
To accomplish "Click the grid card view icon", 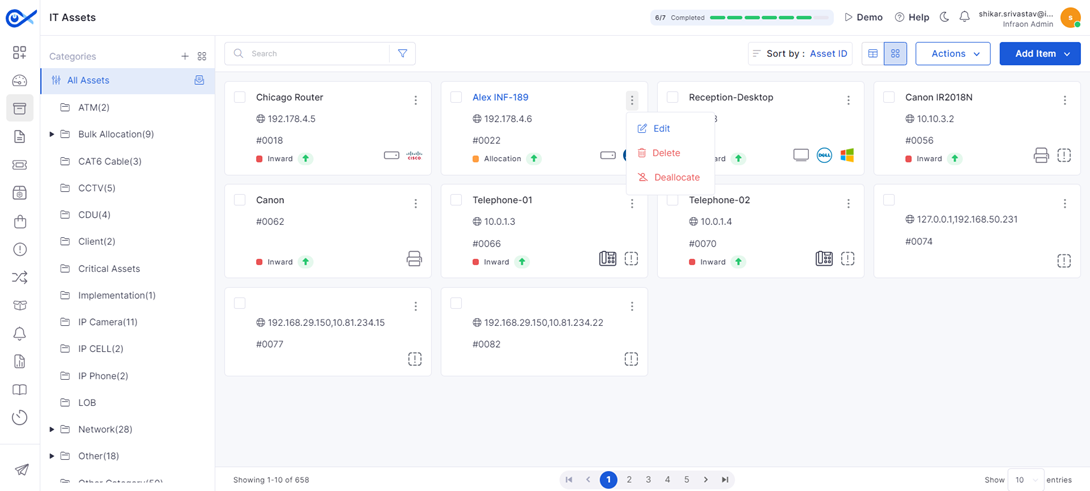I will coord(895,54).
